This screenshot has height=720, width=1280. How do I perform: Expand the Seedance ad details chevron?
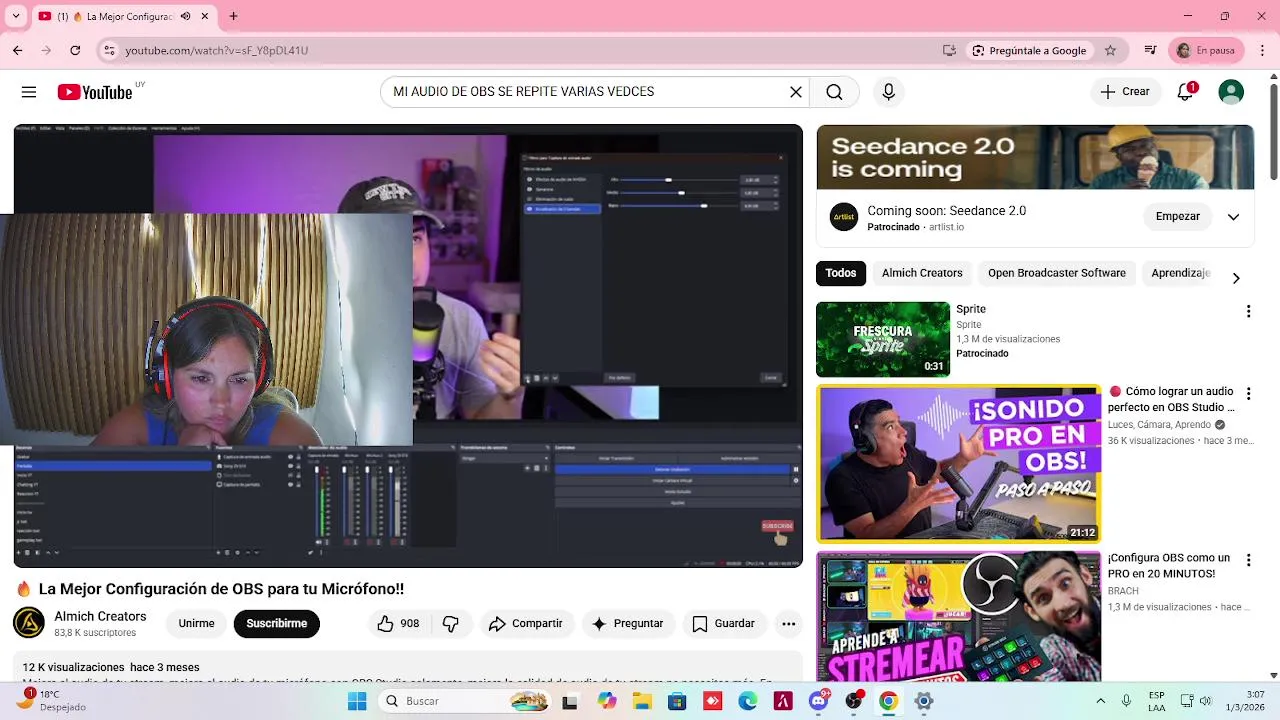tap(1233, 217)
